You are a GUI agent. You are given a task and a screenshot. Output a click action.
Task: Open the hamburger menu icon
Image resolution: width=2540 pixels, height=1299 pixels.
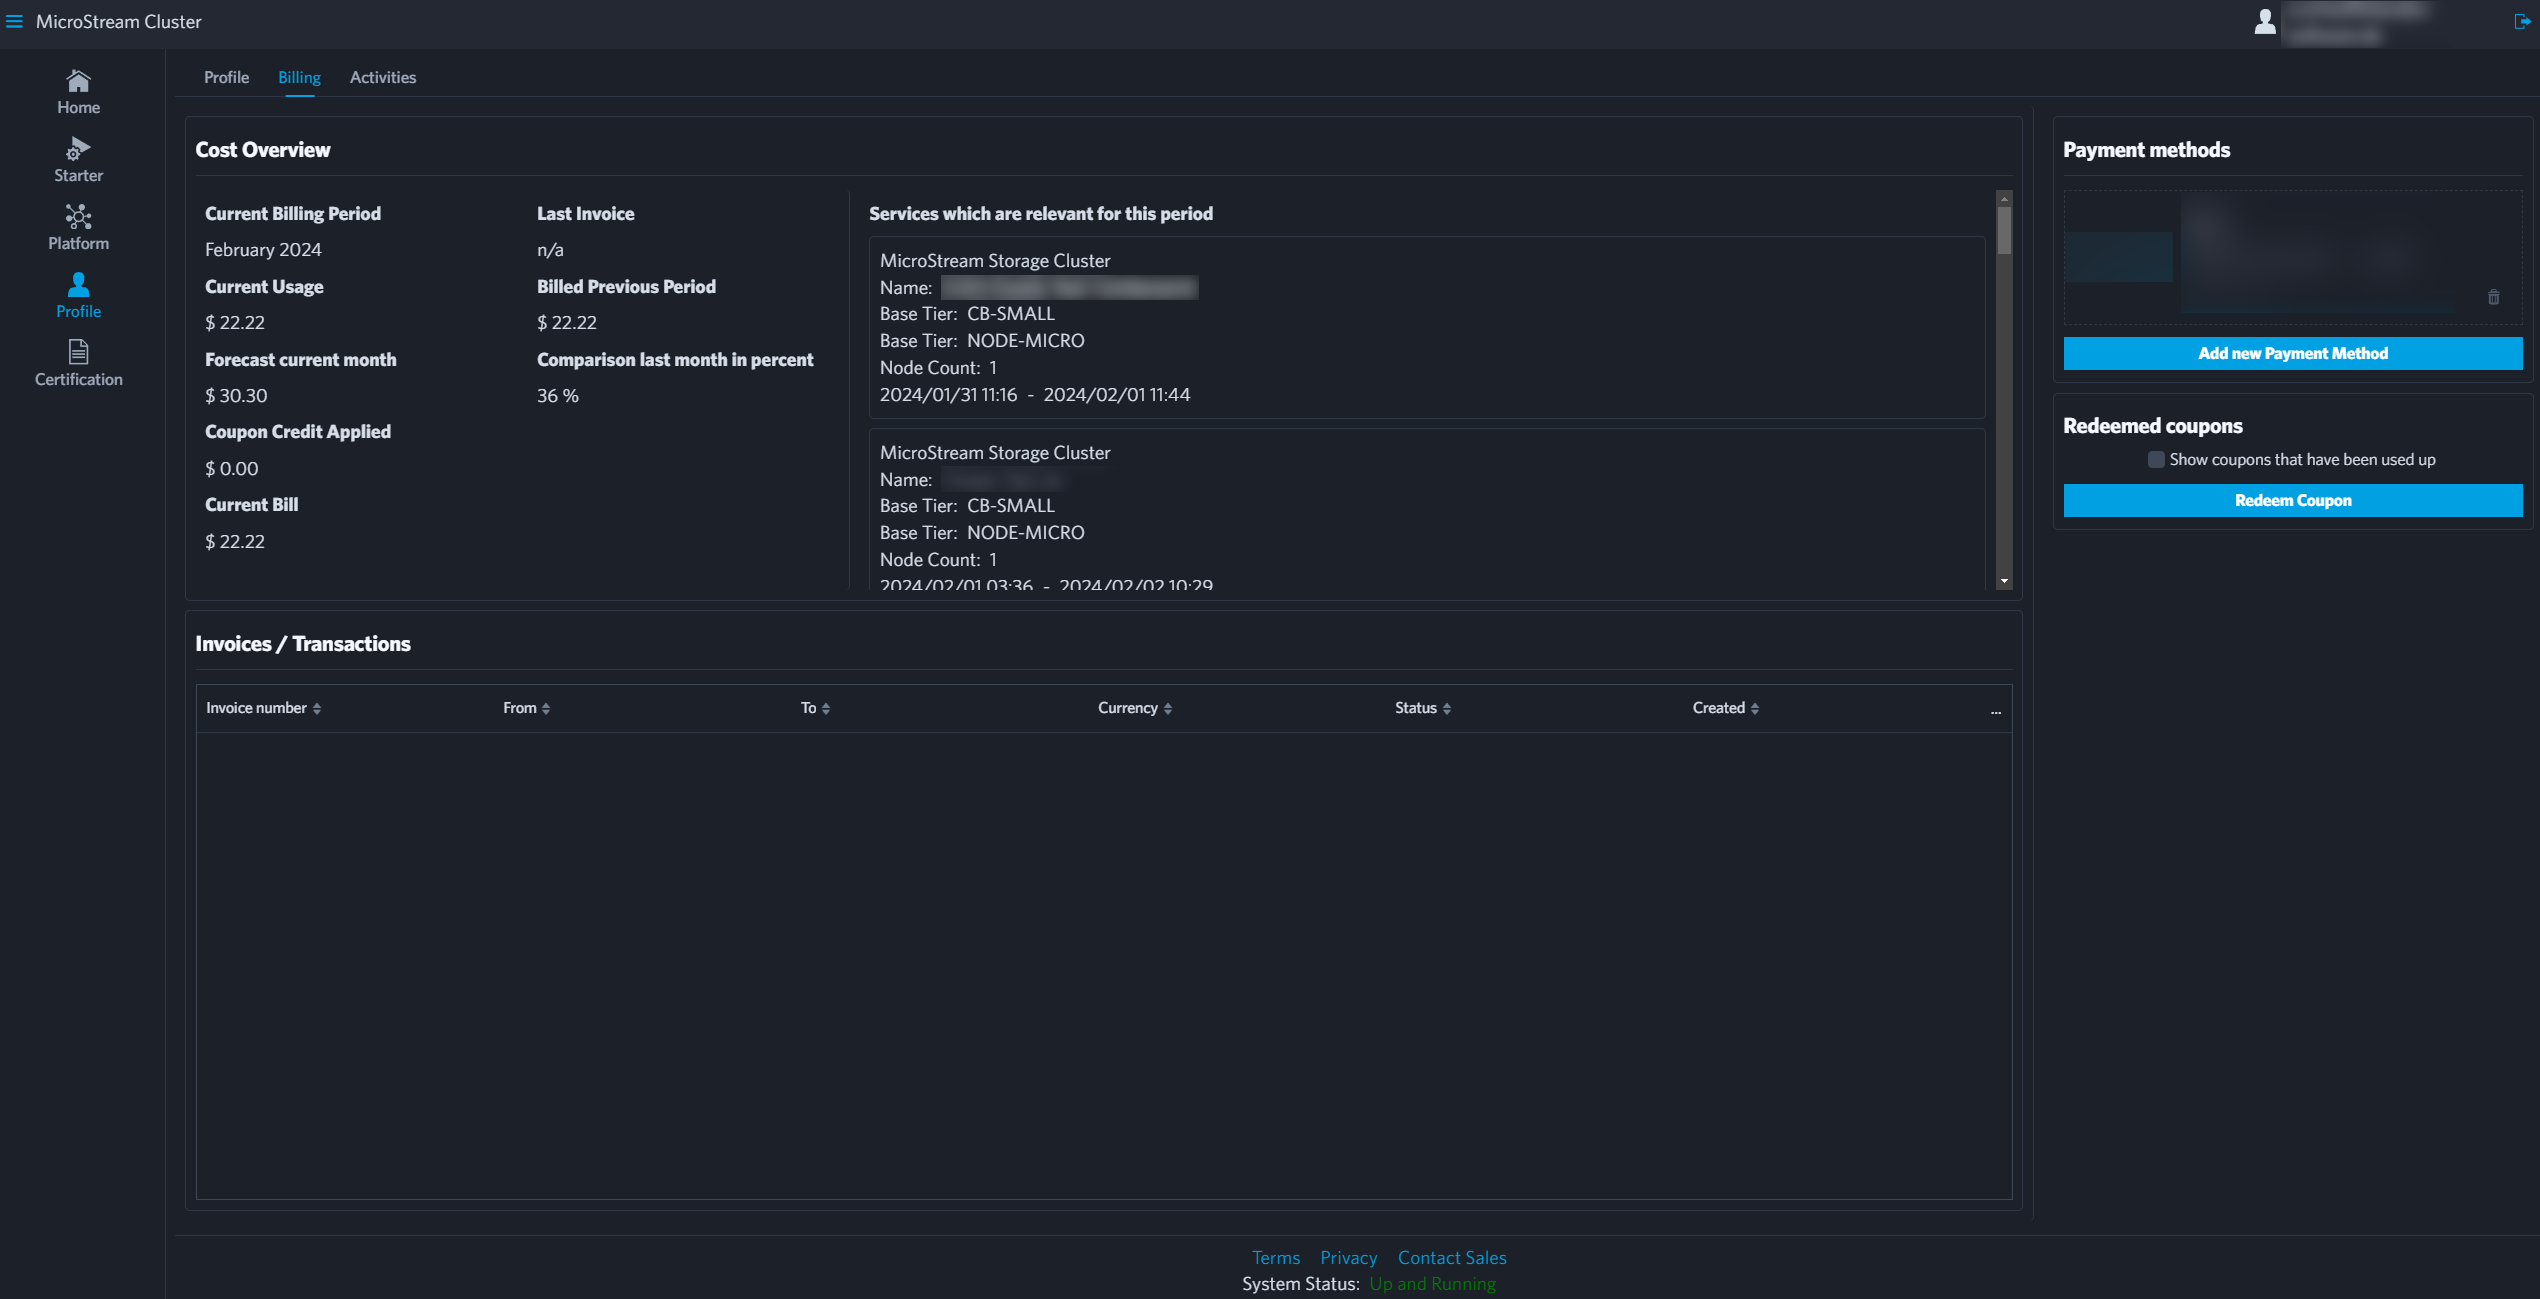click(14, 21)
